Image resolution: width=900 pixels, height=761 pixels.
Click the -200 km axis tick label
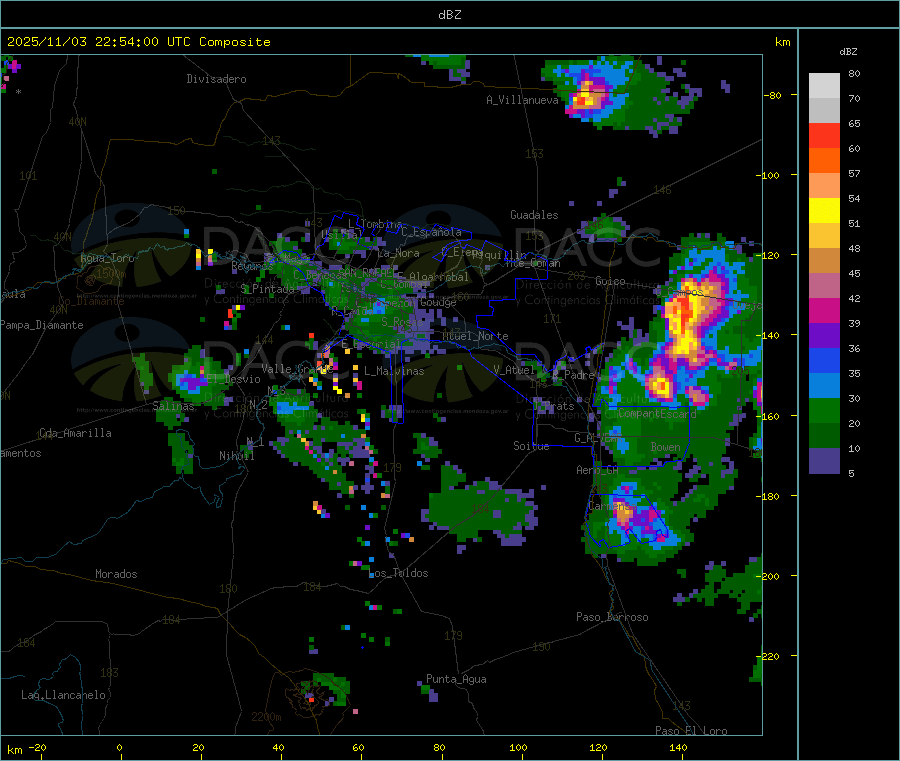click(768, 576)
